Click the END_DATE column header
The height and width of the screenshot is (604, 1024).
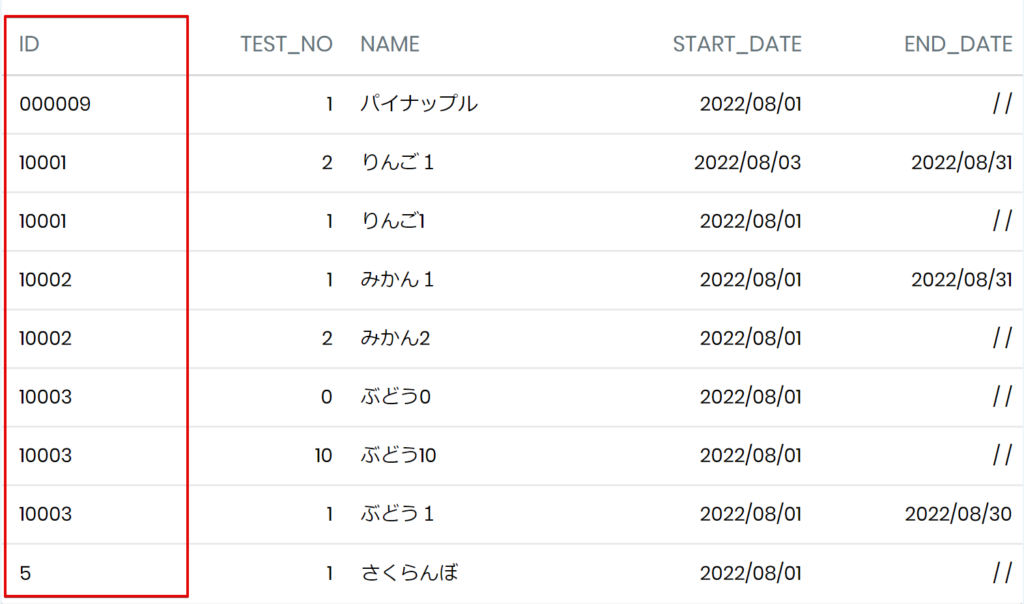pos(958,44)
